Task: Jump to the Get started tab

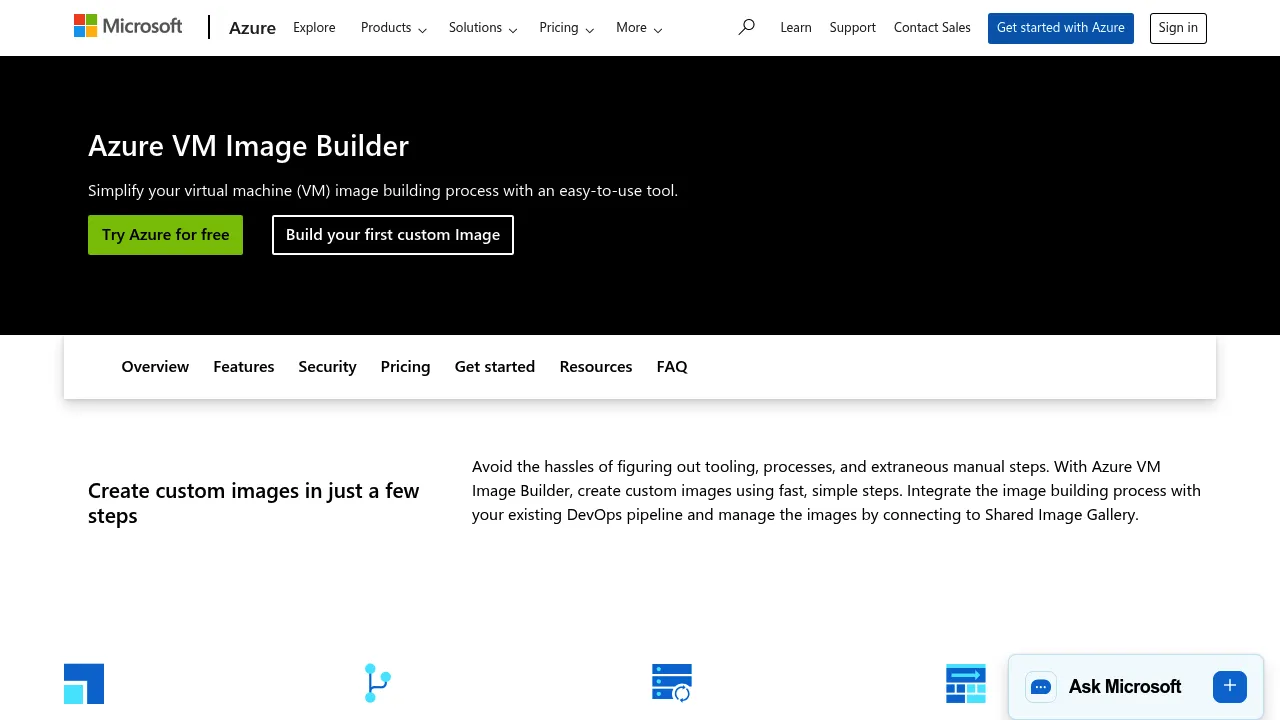Action: (x=495, y=367)
